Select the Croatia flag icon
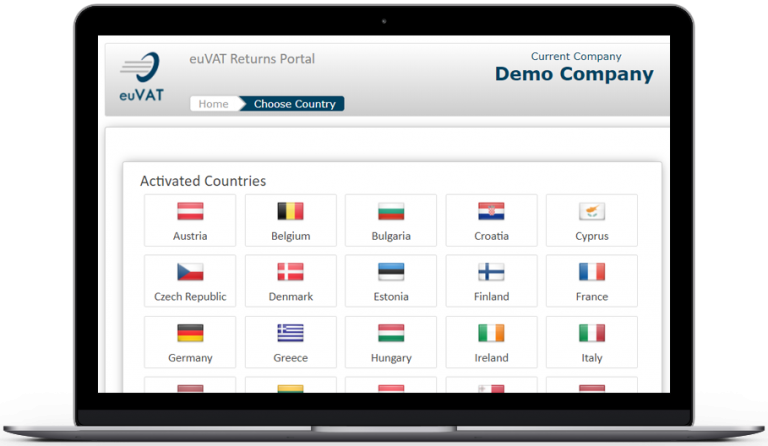The image size is (768, 446). (x=491, y=212)
